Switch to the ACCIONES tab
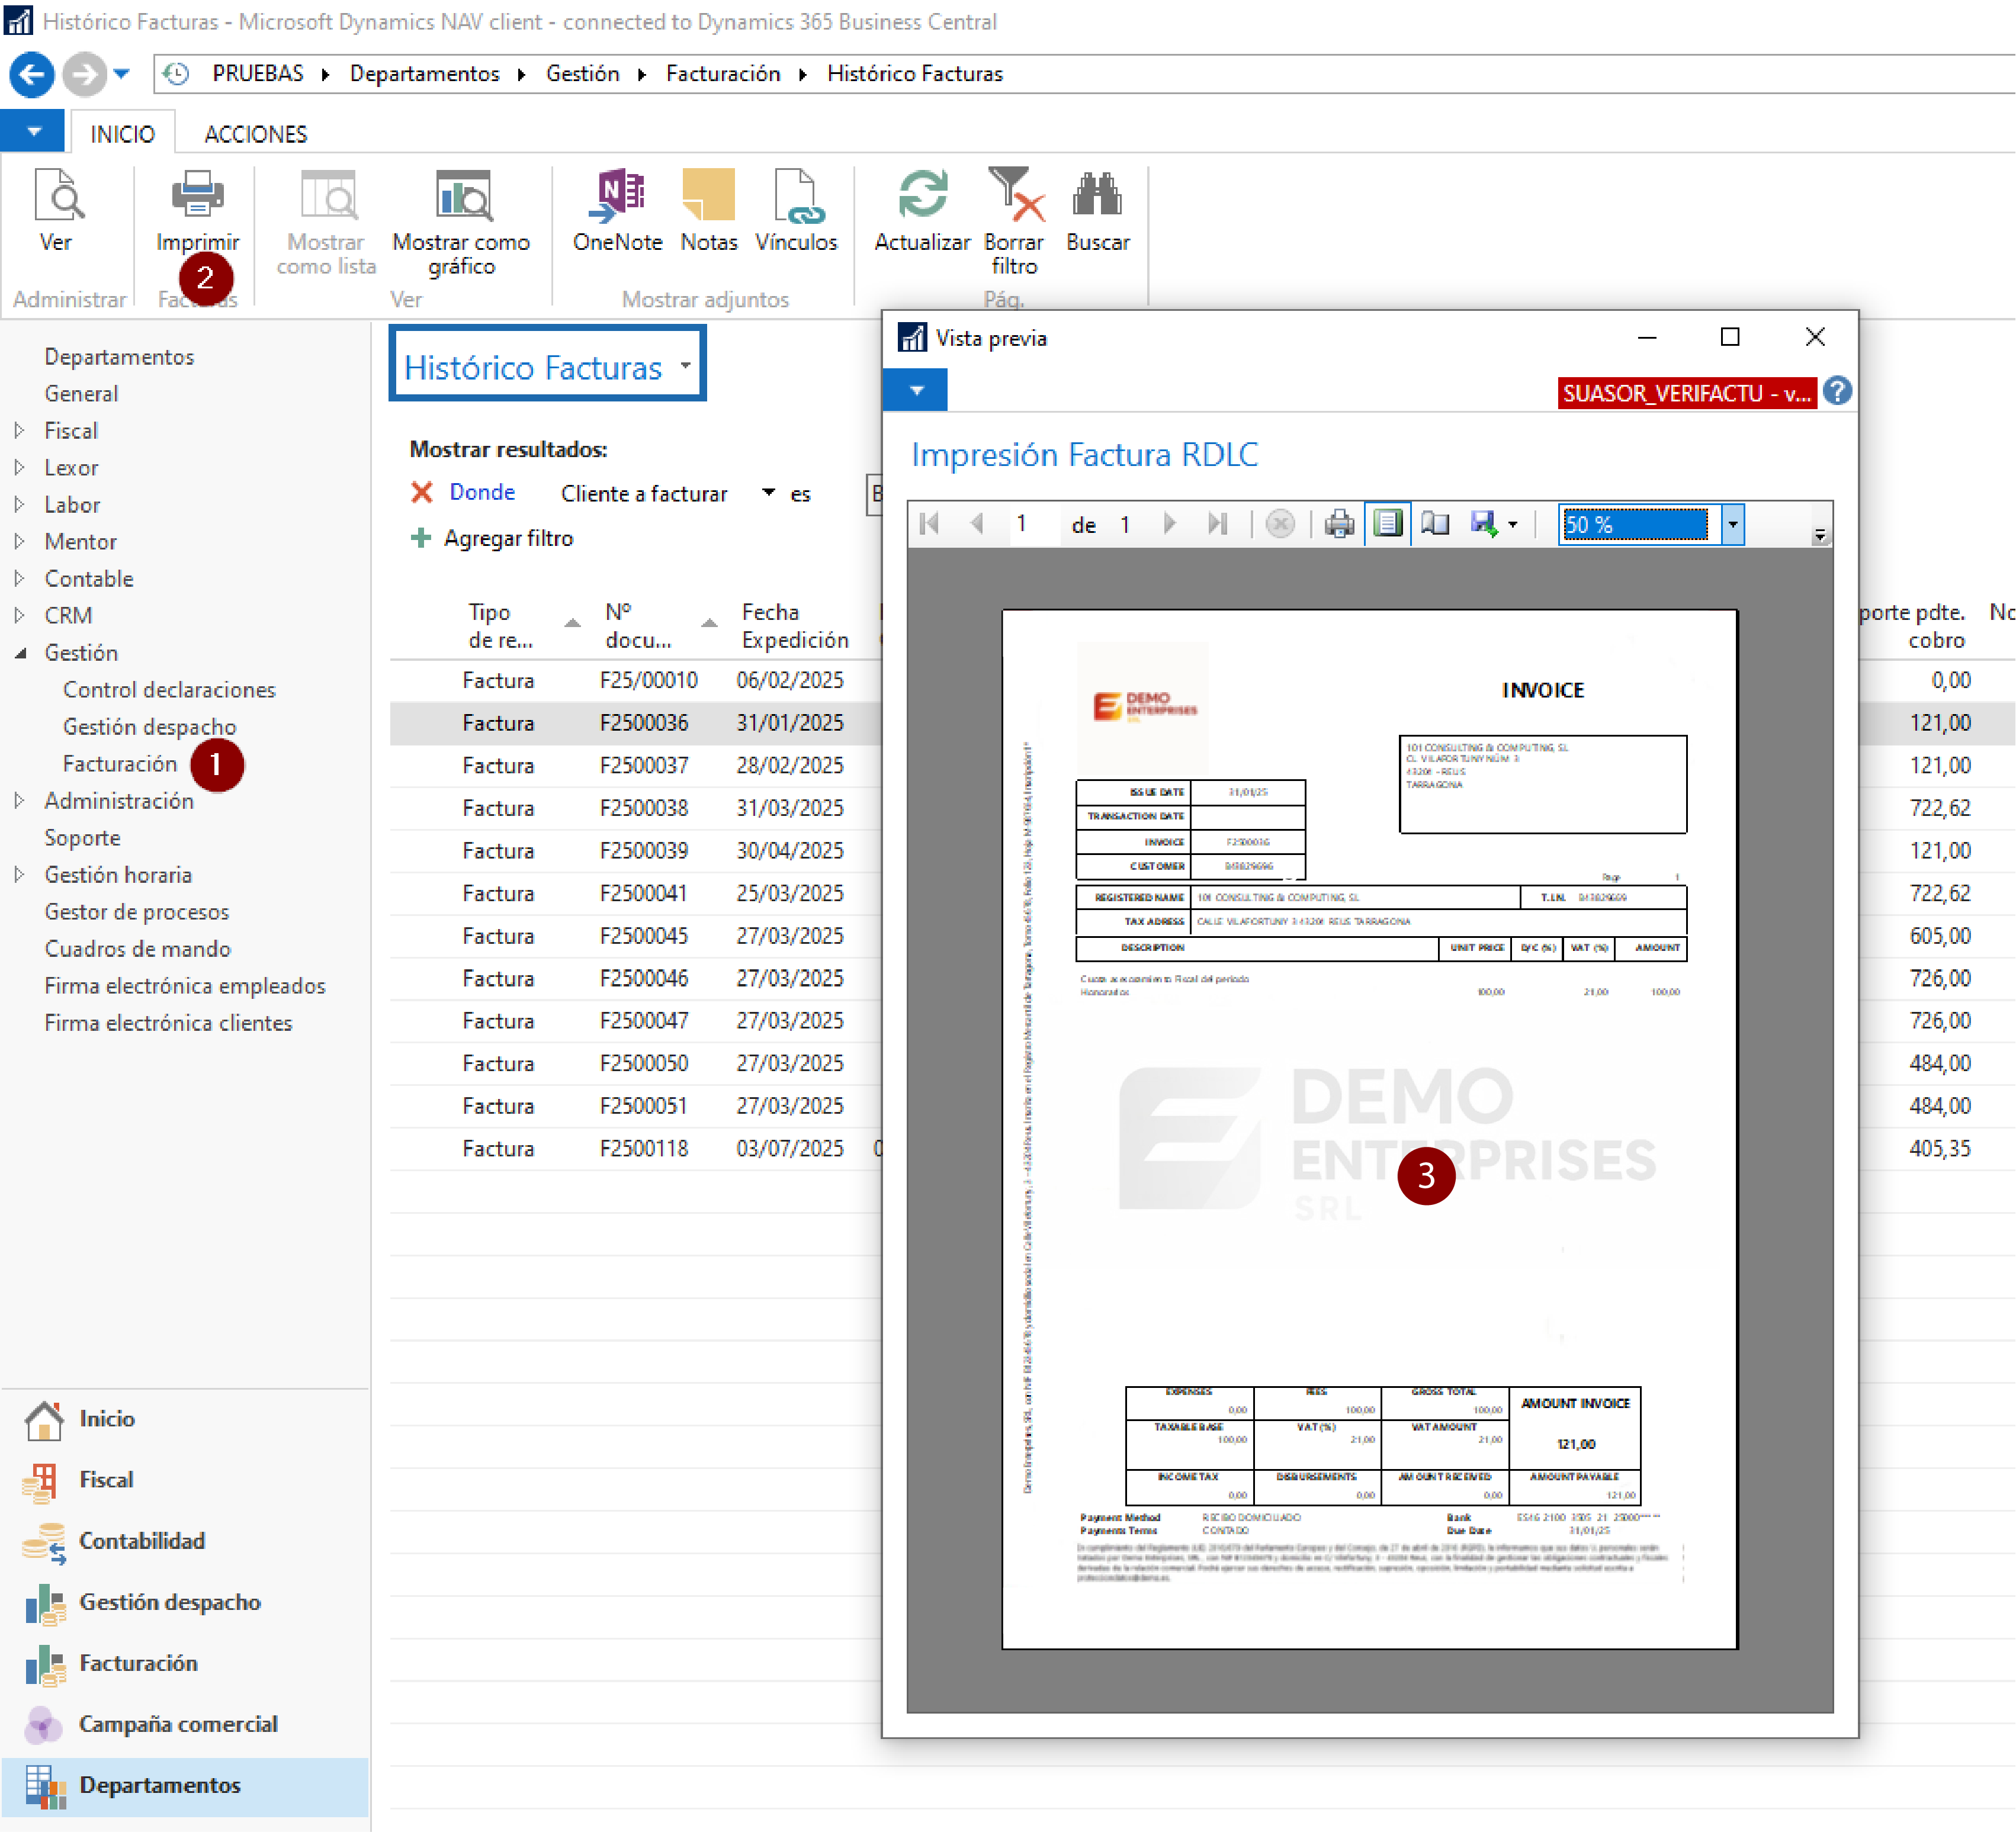This screenshot has height=1832, width=2016. (x=255, y=134)
